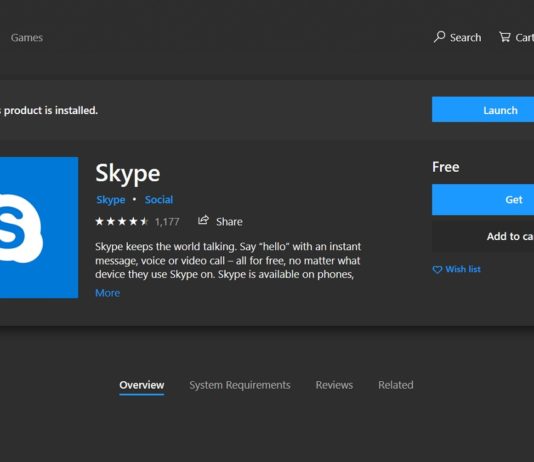The width and height of the screenshot is (534, 462).
Task: Click the Search label in header
Action: [x=466, y=37]
